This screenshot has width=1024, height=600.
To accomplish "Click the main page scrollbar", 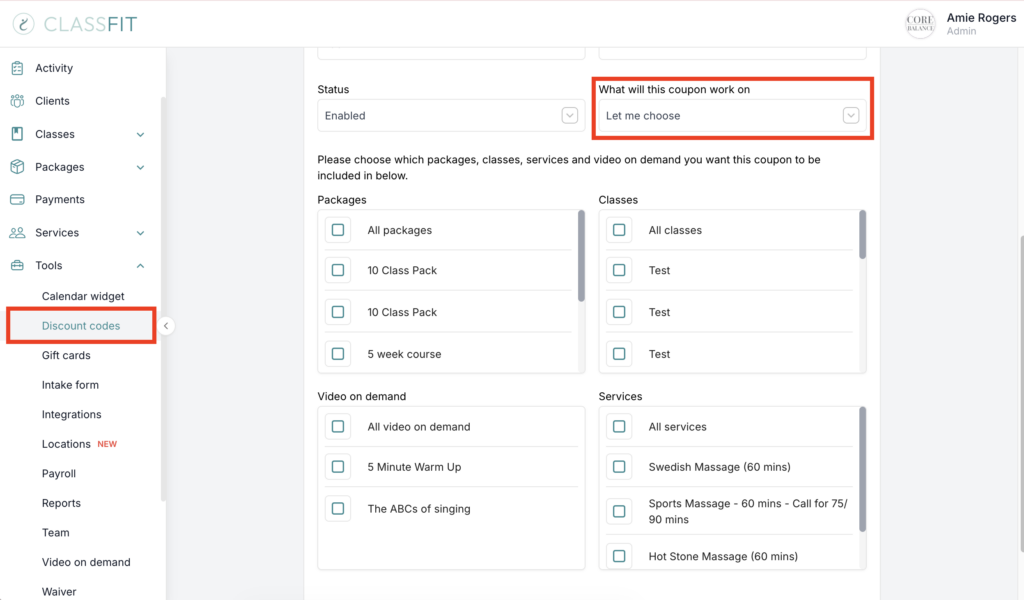I will pyautogui.click(x=1021, y=392).
